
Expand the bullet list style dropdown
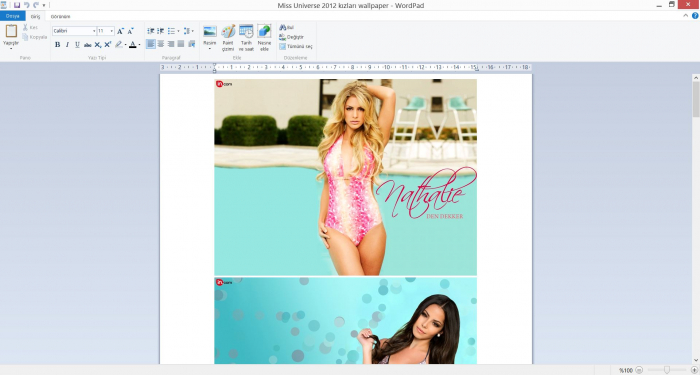[x=179, y=31]
